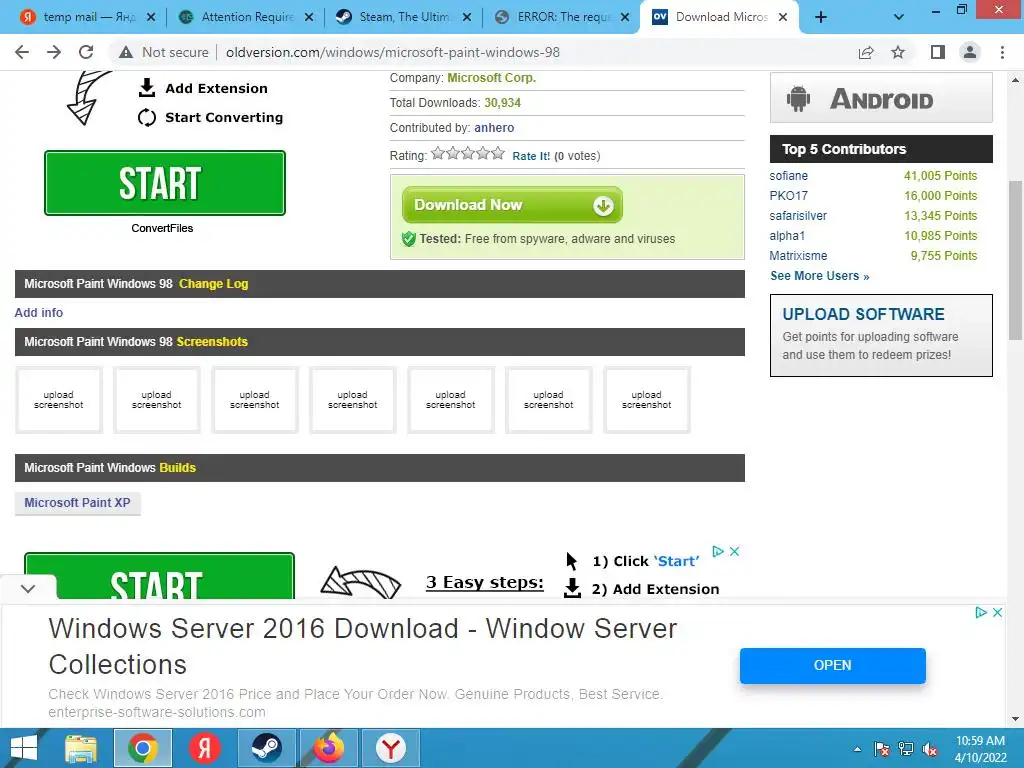Close the Download Microsoft tab
This screenshot has height=768, width=1024.
[x=783, y=18]
